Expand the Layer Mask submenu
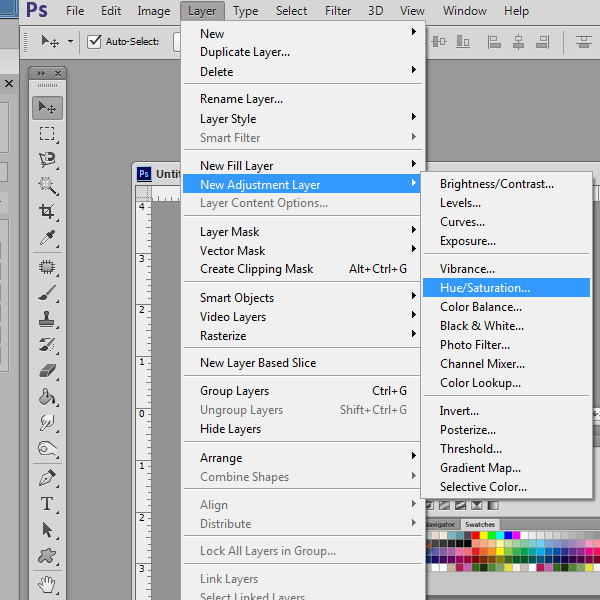This screenshot has height=600, width=600. [414, 230]
